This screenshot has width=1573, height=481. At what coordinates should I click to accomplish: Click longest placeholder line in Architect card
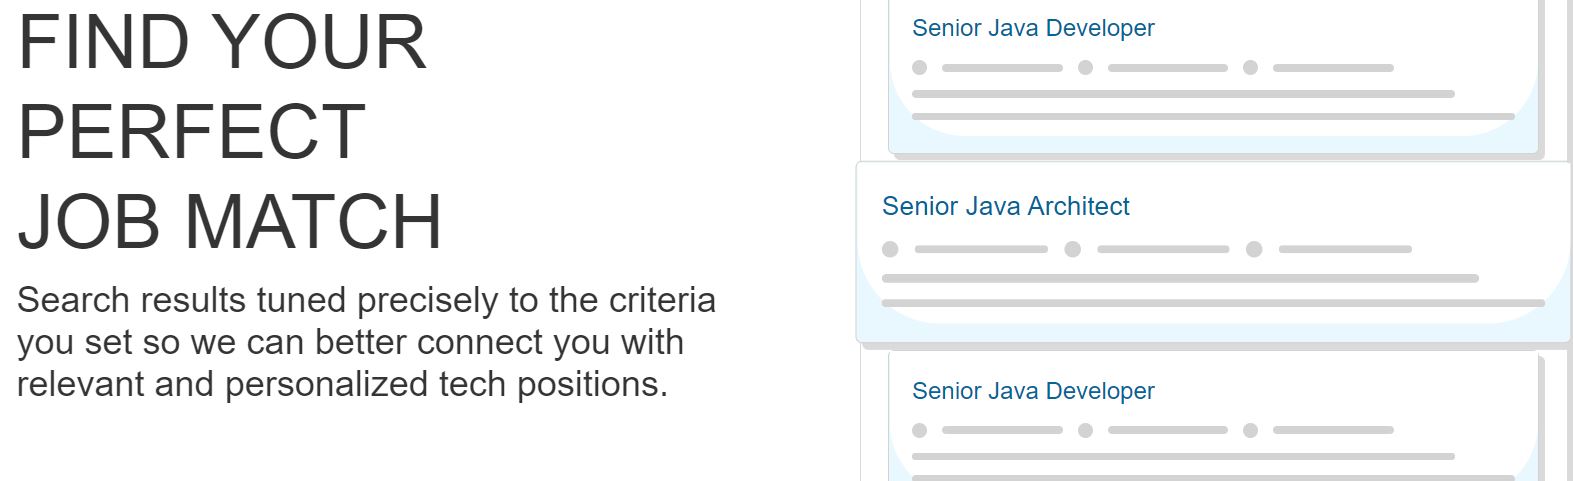tap(1213, 303)
